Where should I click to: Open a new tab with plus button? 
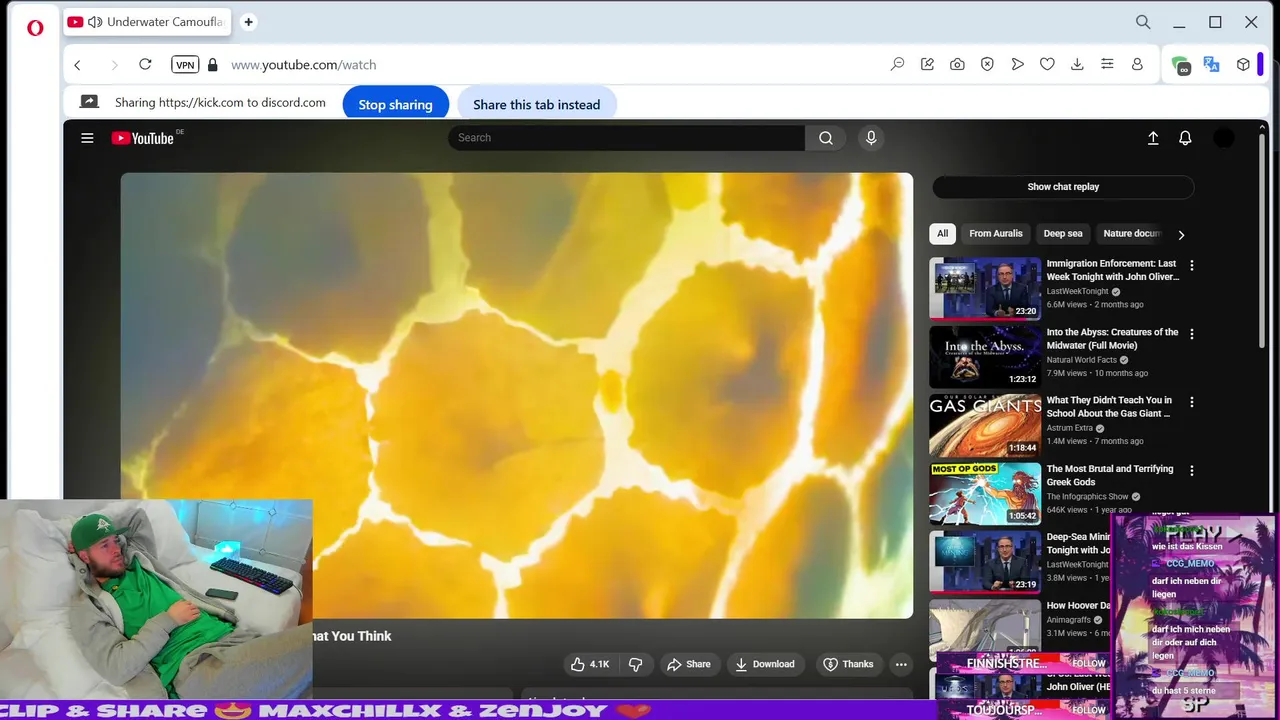coord(248,22)
